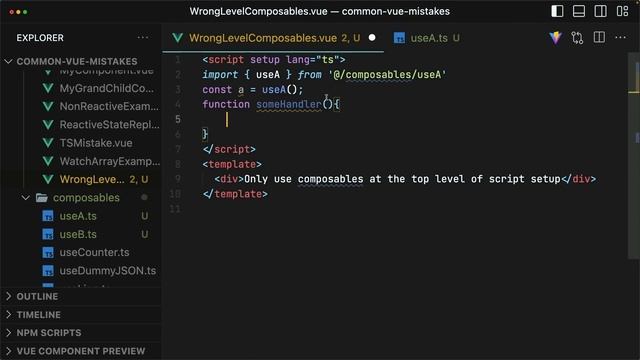Expand the VUE COMPONENT PREVIEW section
The image size is (640, 360).
81,351
